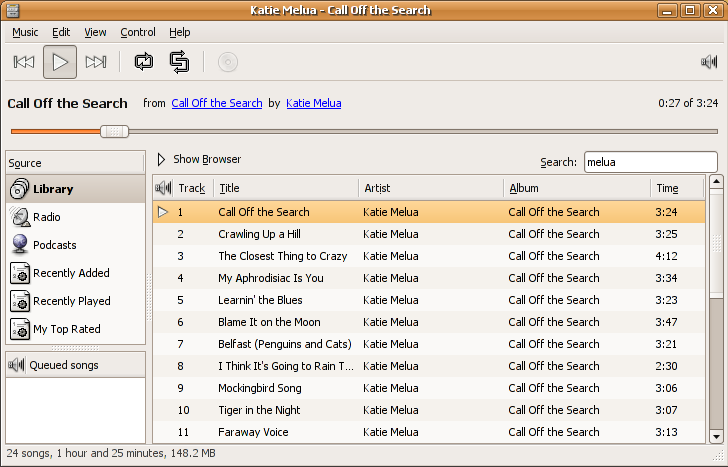728x467 pixels.
Task: Click the song list vertical scrollbar thumb
Action: coord(716,243)
